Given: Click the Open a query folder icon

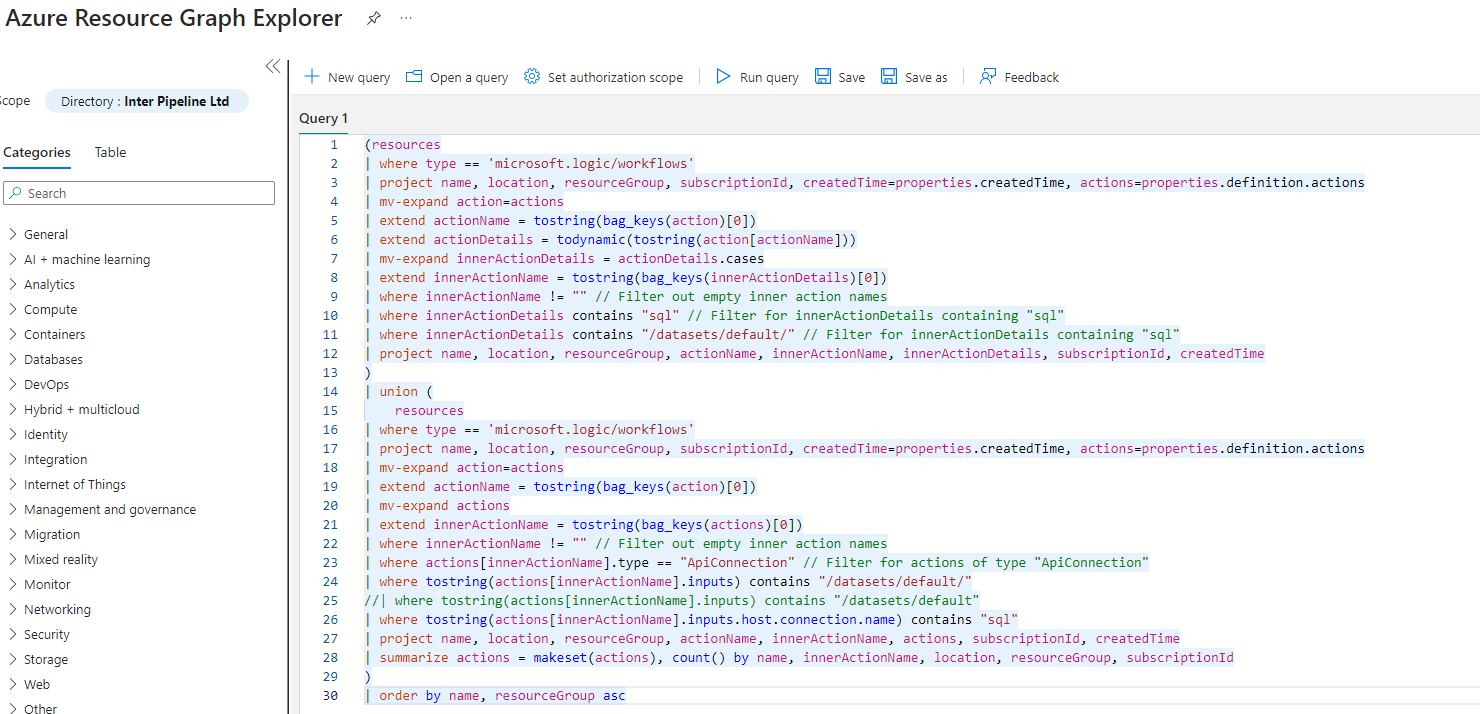Looking at the screenshot, I should tap(413, 77).
